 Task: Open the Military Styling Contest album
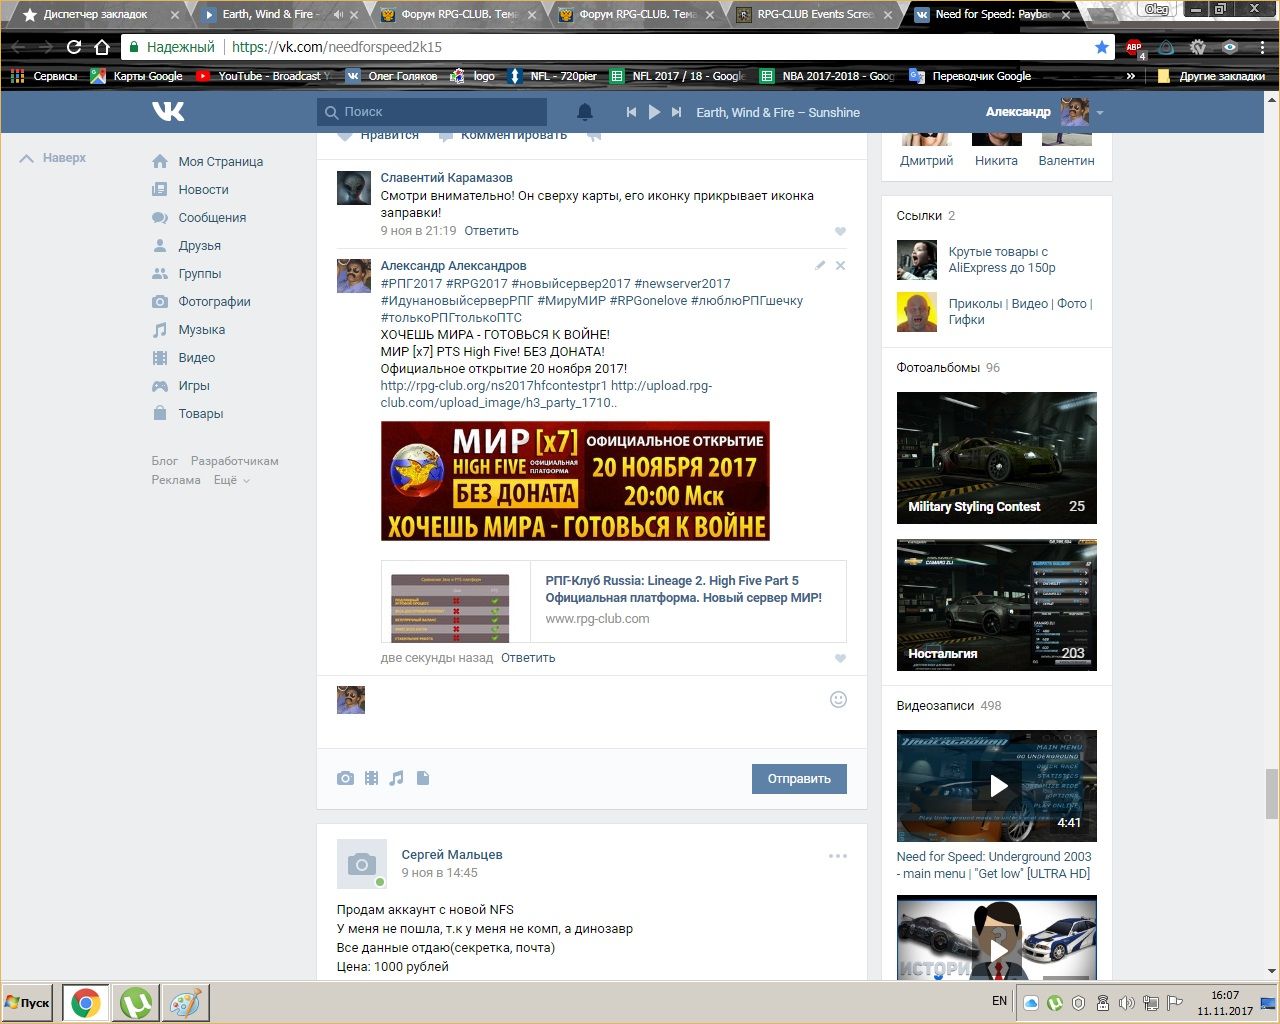point(996,458)
